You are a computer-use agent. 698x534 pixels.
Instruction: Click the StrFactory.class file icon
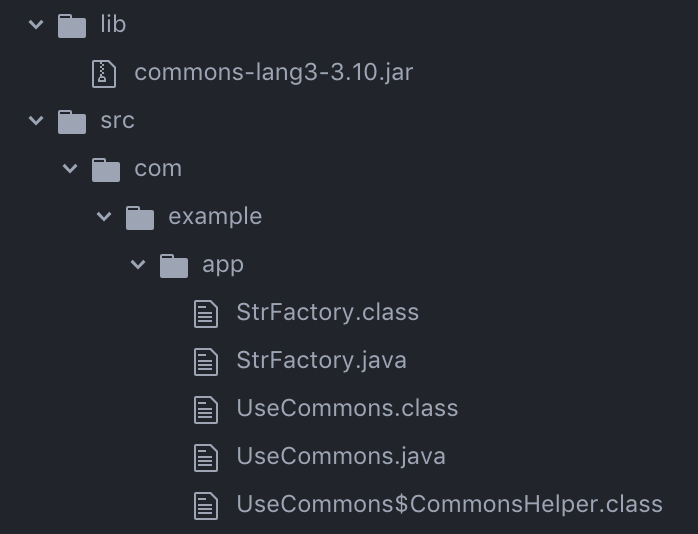(x=206, y=313)
